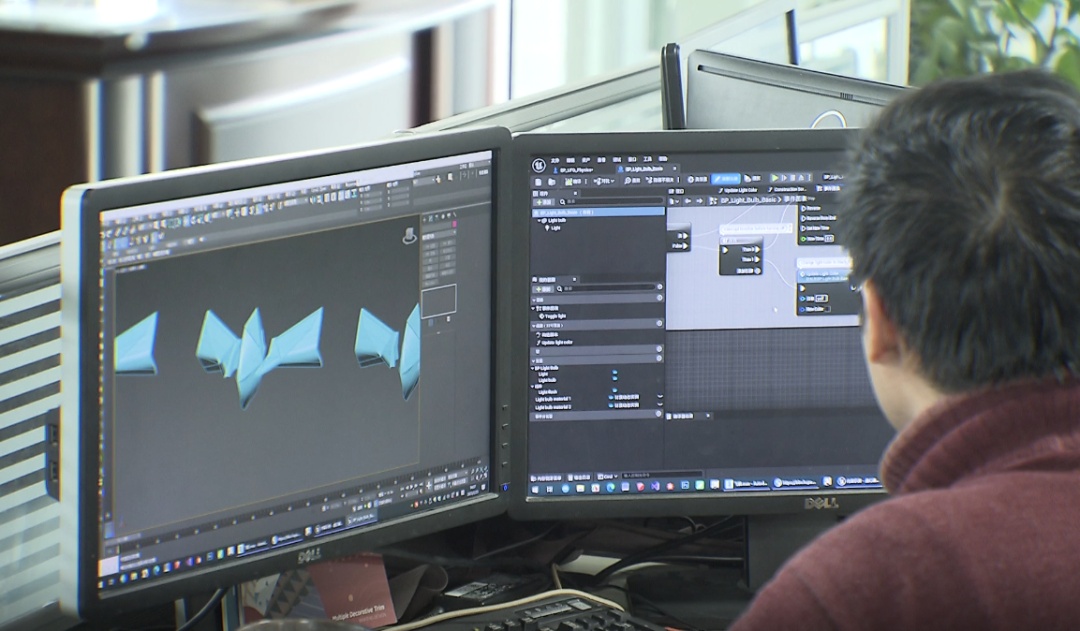
Task: Open My Blueprint settings gear
Action: pos(660,287)
